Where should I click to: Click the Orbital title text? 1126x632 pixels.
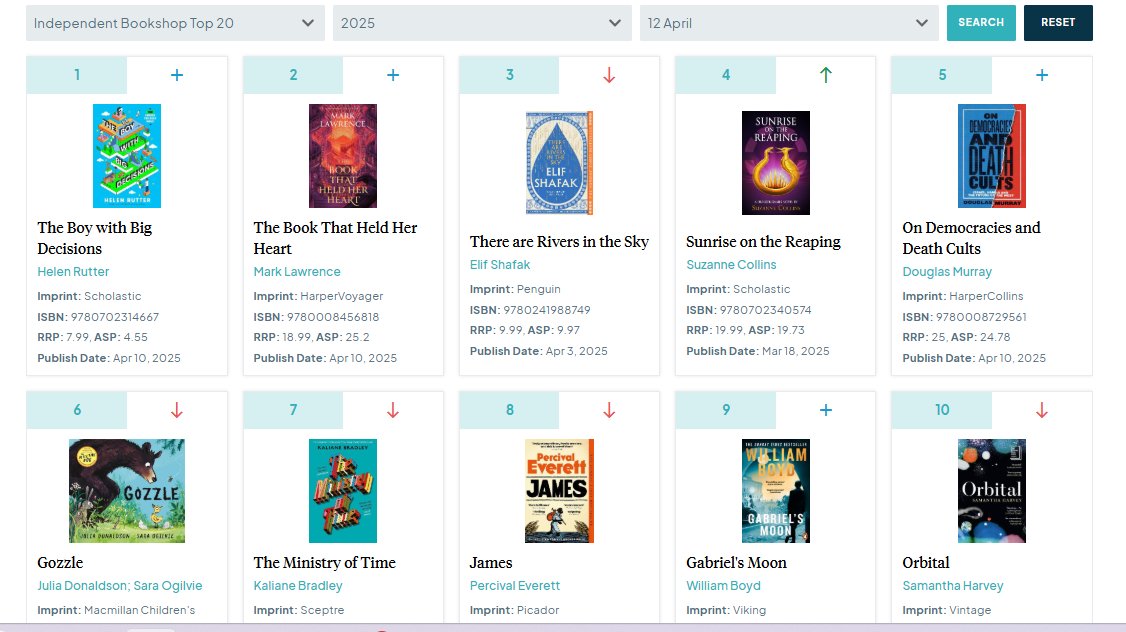[x=926, y=562]
